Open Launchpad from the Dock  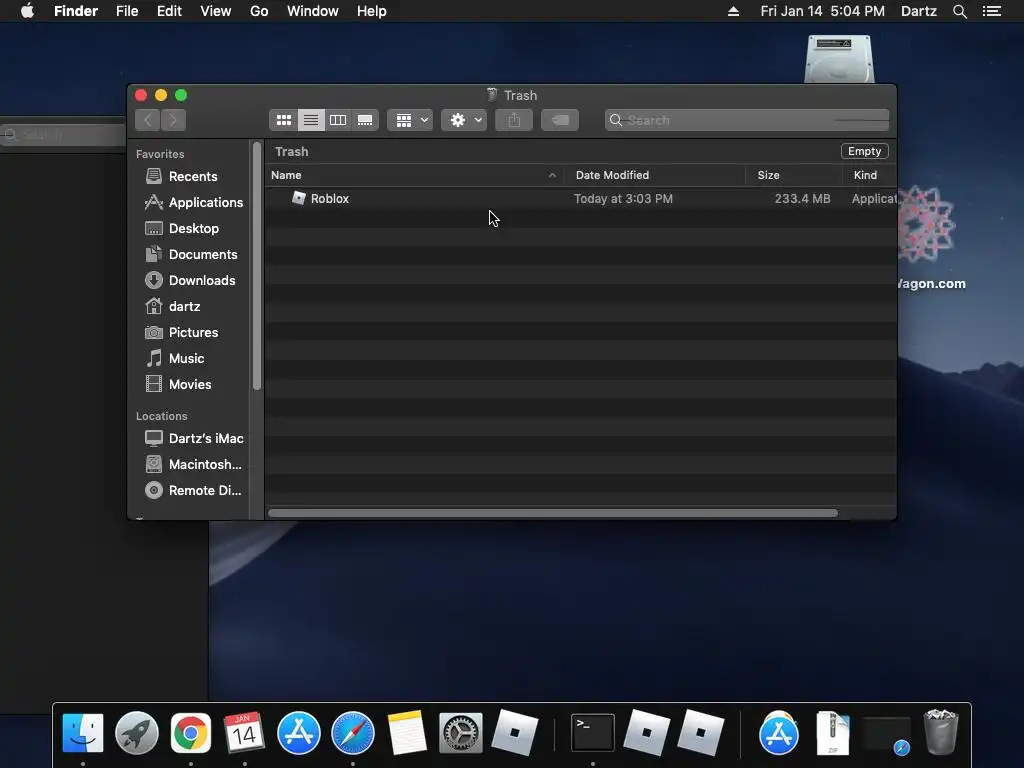(136, 733)
